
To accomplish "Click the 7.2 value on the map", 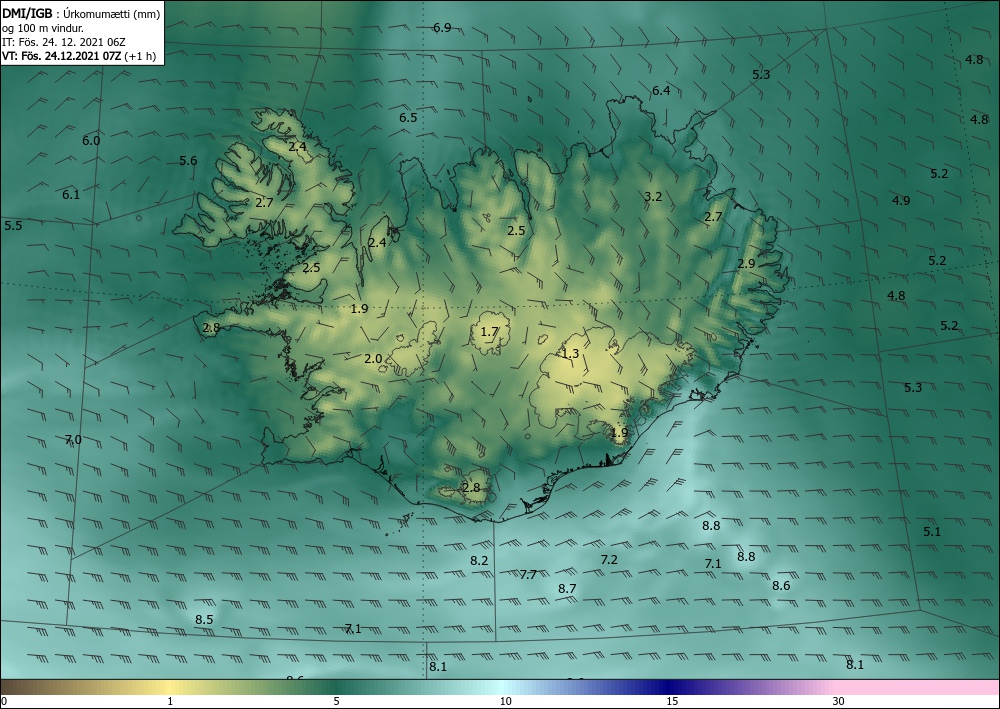I will click(x=609, y=559).
